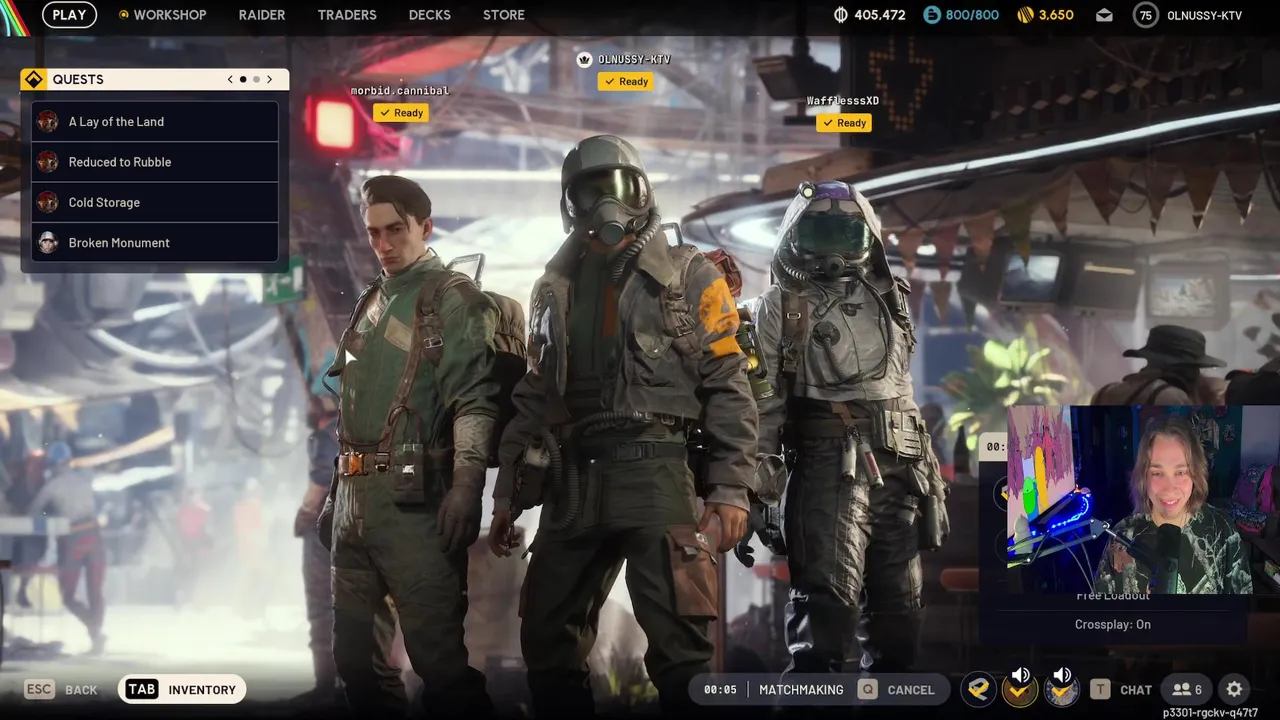Click the blue stash icon beside 800/800
The image size is (1280, 720).
[x=932, y=15]
